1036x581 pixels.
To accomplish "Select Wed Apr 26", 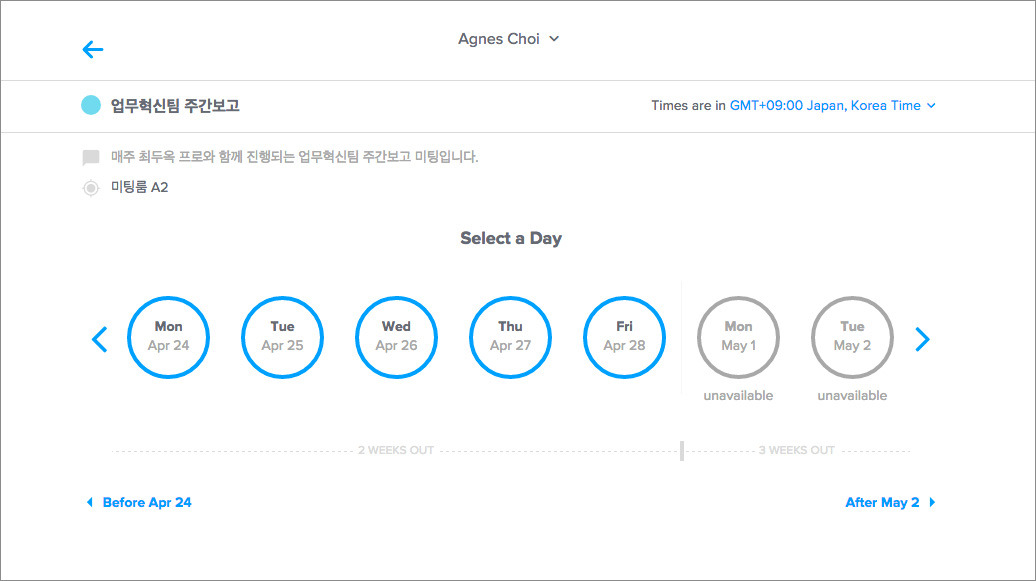I will [x=396, y=337].
